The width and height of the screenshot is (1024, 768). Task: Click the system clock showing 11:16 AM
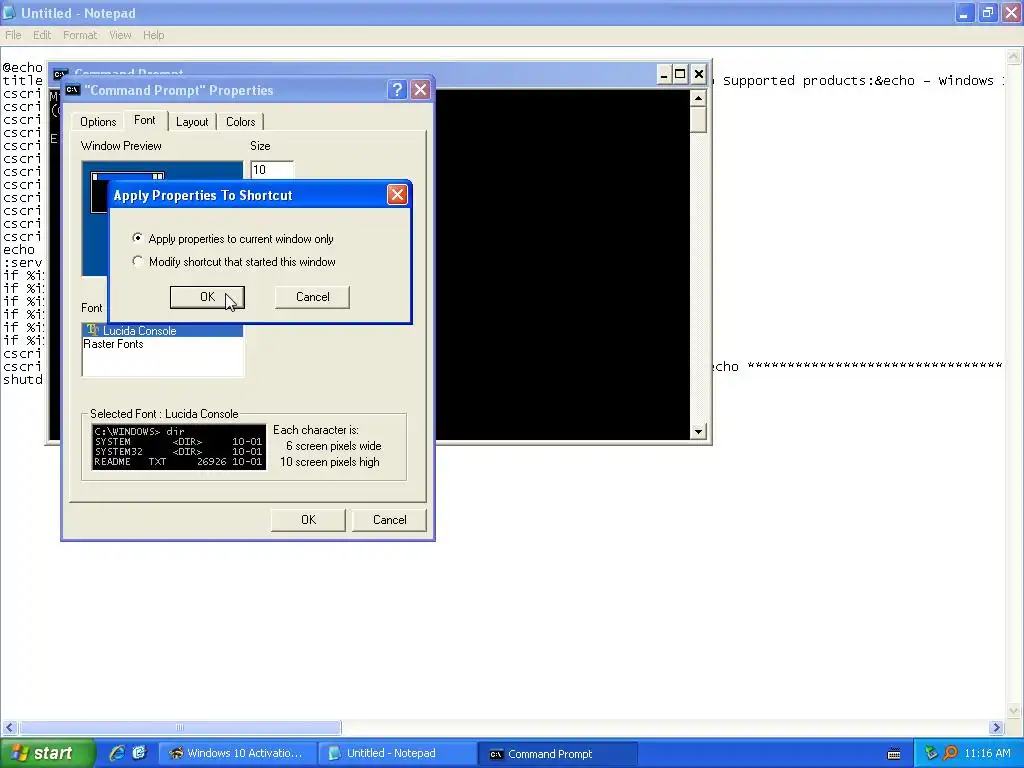point(987,754)
